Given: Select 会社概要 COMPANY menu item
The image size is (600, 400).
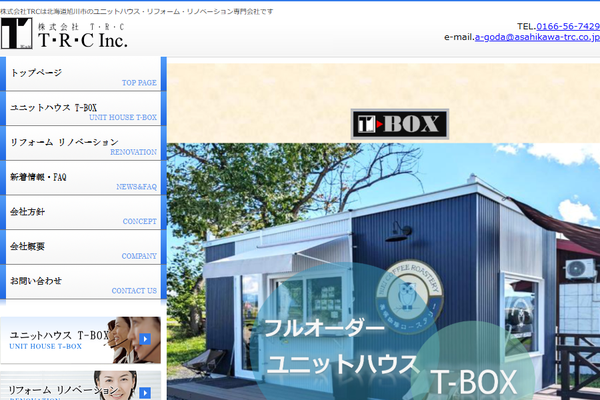Looking at the screenshot, I should coord(83,247).
